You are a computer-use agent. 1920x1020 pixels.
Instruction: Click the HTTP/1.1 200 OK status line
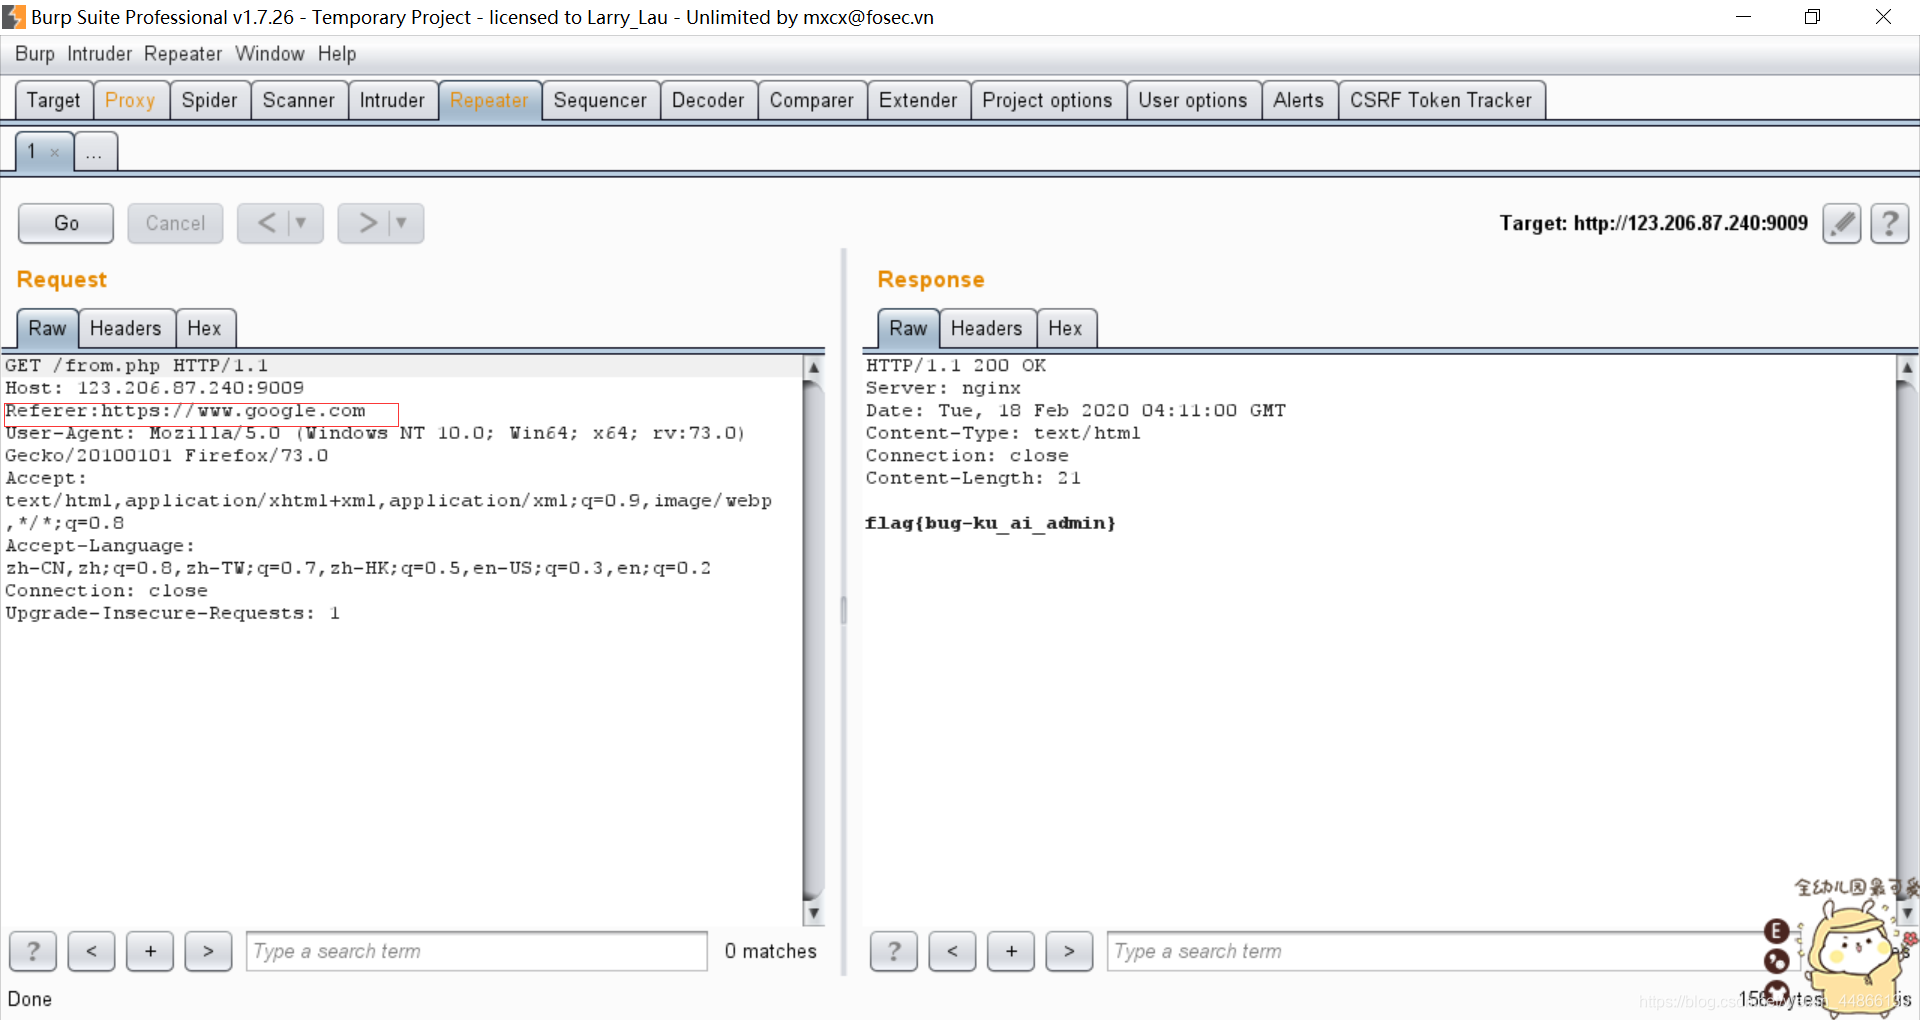click(956, 366)
